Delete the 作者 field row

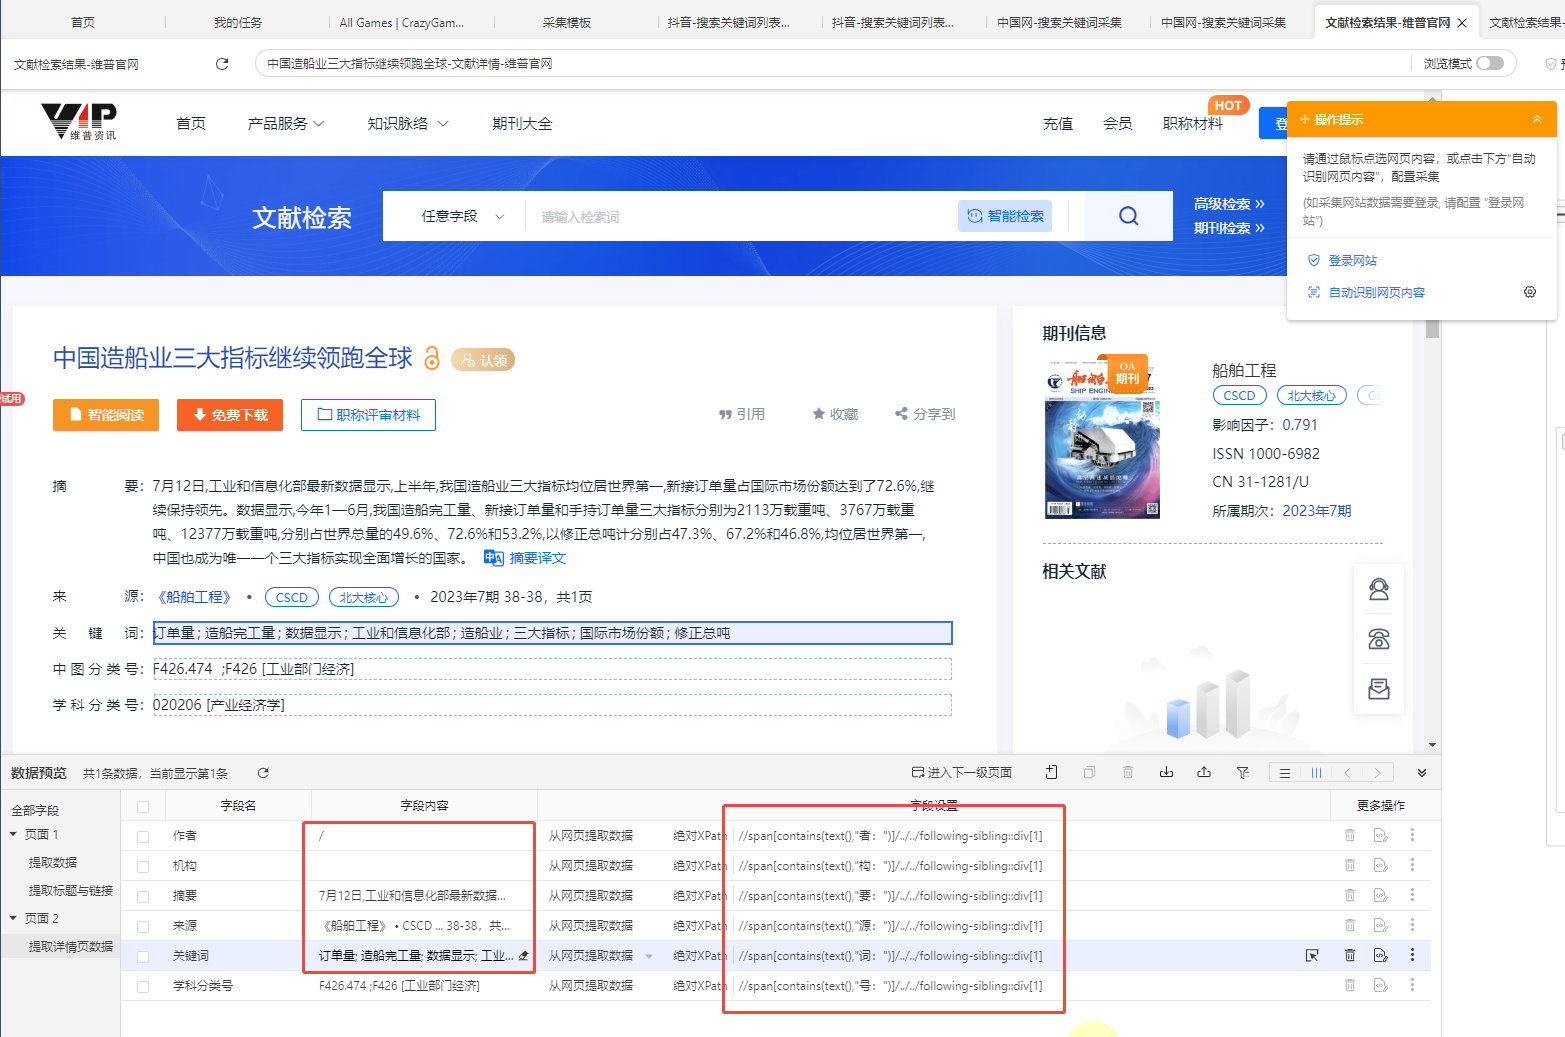tap(1350, 835)
